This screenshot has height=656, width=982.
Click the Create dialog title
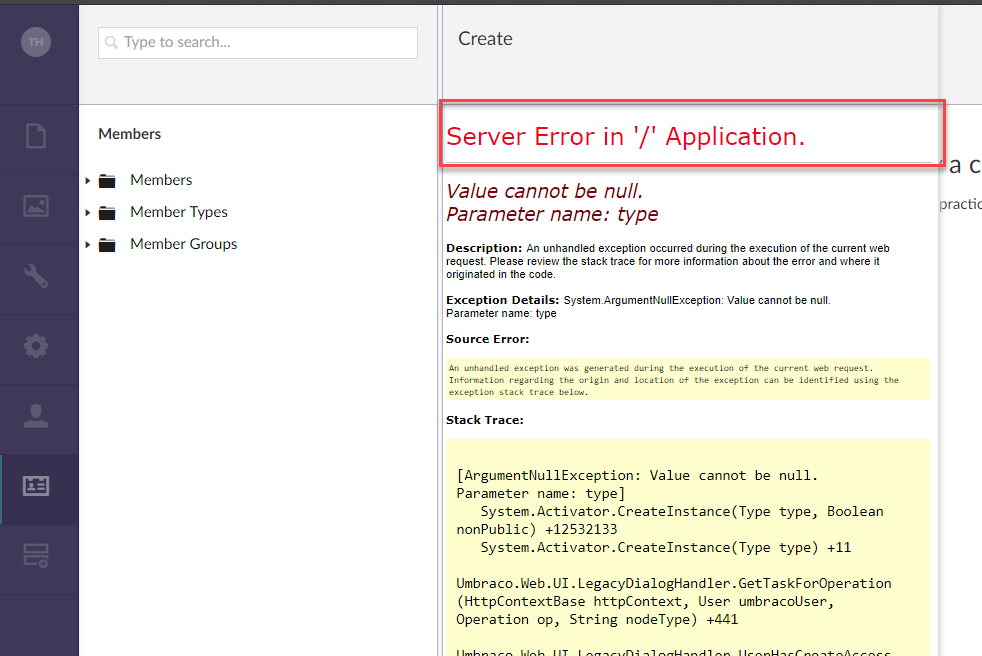tap(485, 39)
